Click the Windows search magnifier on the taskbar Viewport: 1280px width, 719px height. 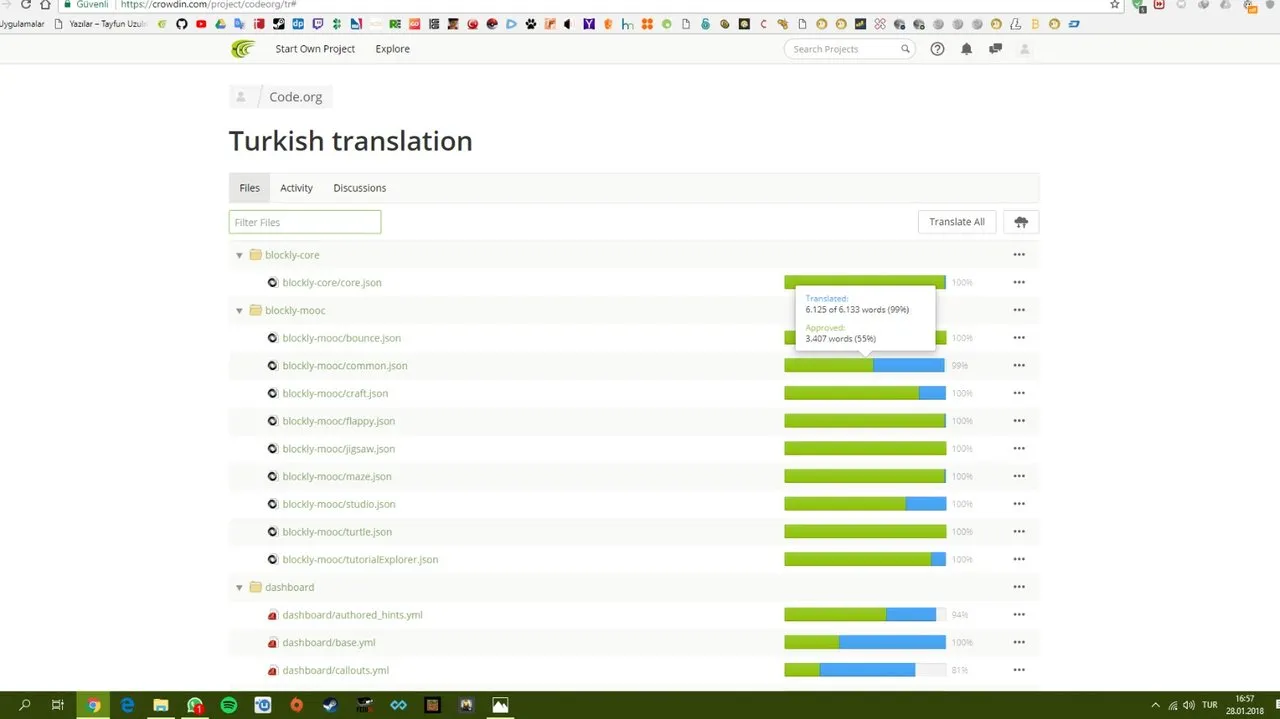[25, 705]
